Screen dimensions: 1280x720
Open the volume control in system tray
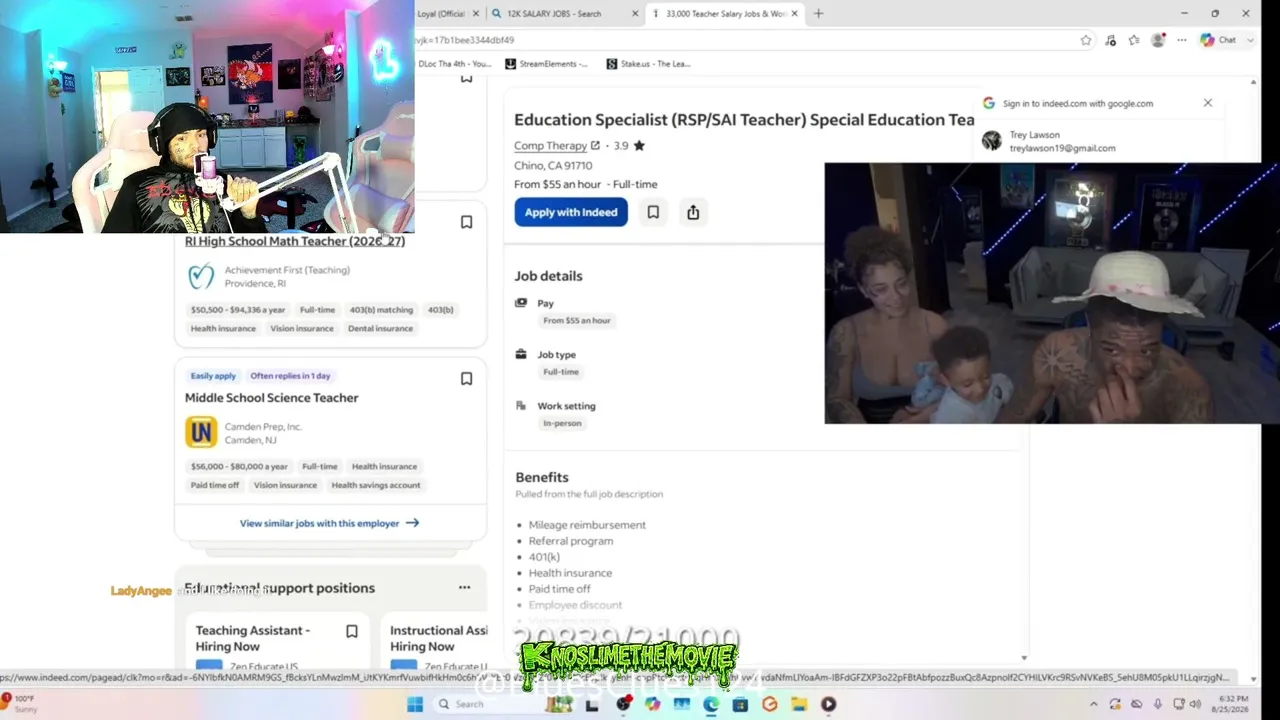click(1195, 704)
